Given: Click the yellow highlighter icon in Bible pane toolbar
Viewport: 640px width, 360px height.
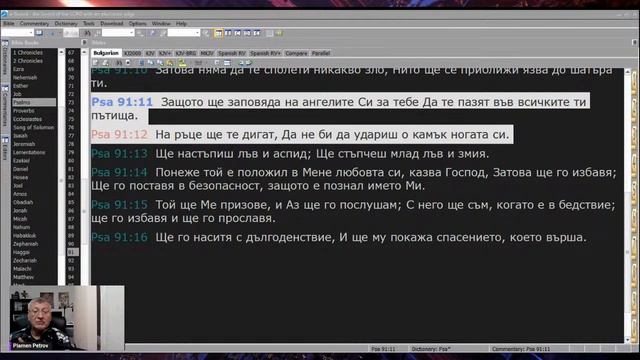Looking at the screenshot, I should point(182,63).
